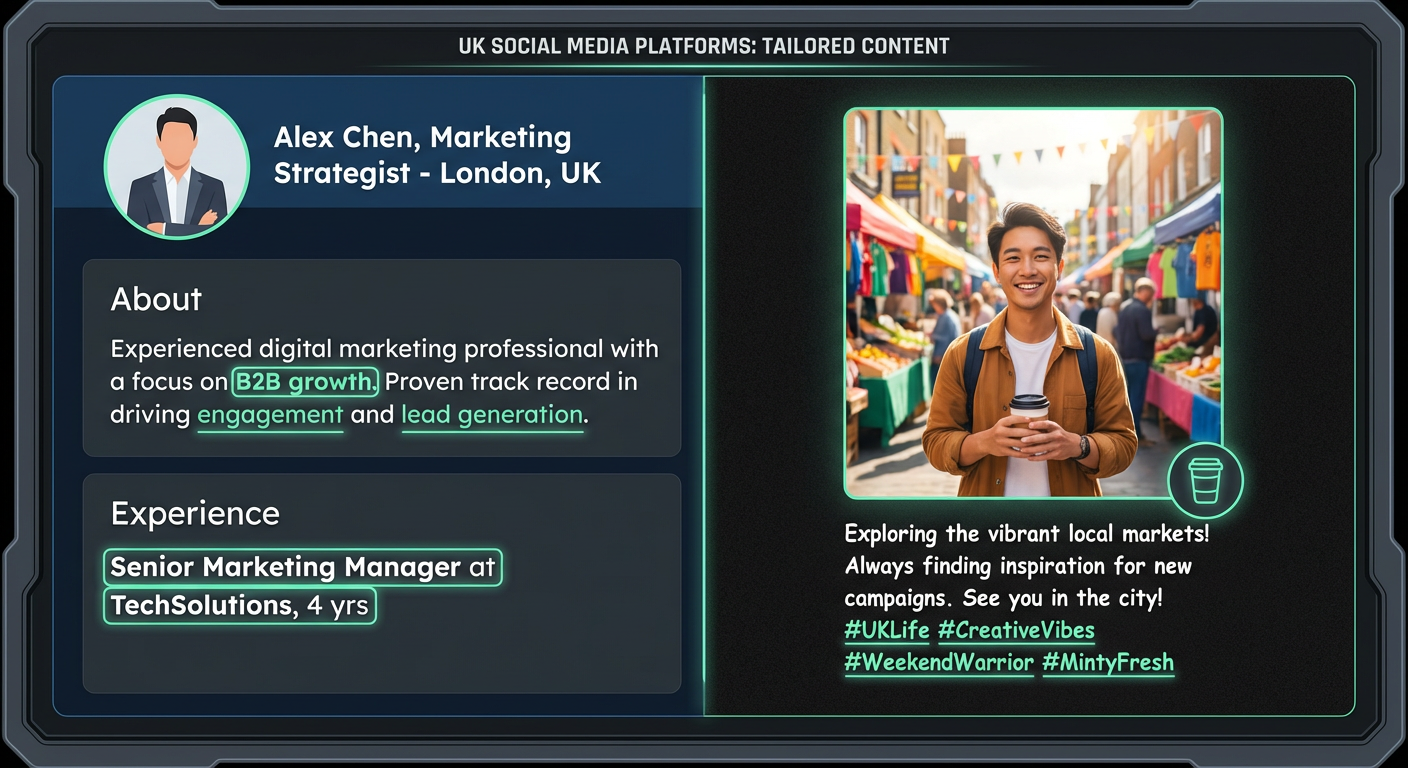Click the '4 yrs' duration text
The image size is (1408, 768).
(x=339, y=606)
